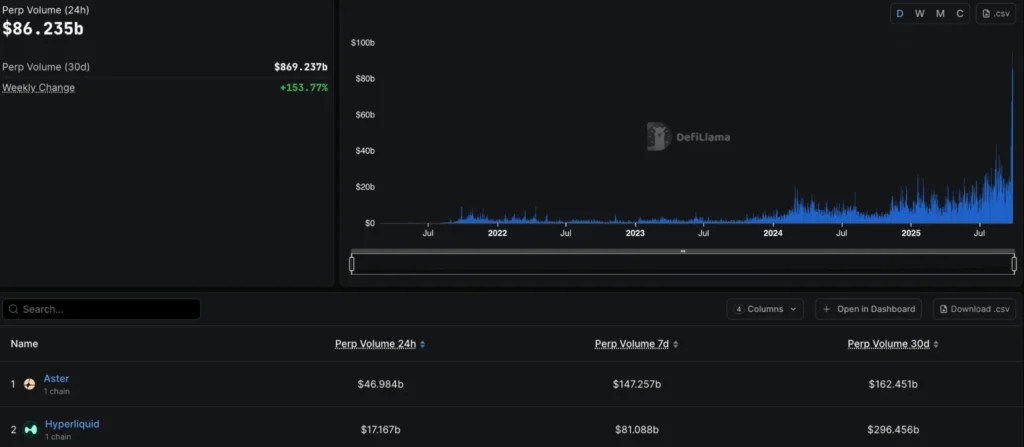Switch the chart to Monthly (M) view

[940, 14]
